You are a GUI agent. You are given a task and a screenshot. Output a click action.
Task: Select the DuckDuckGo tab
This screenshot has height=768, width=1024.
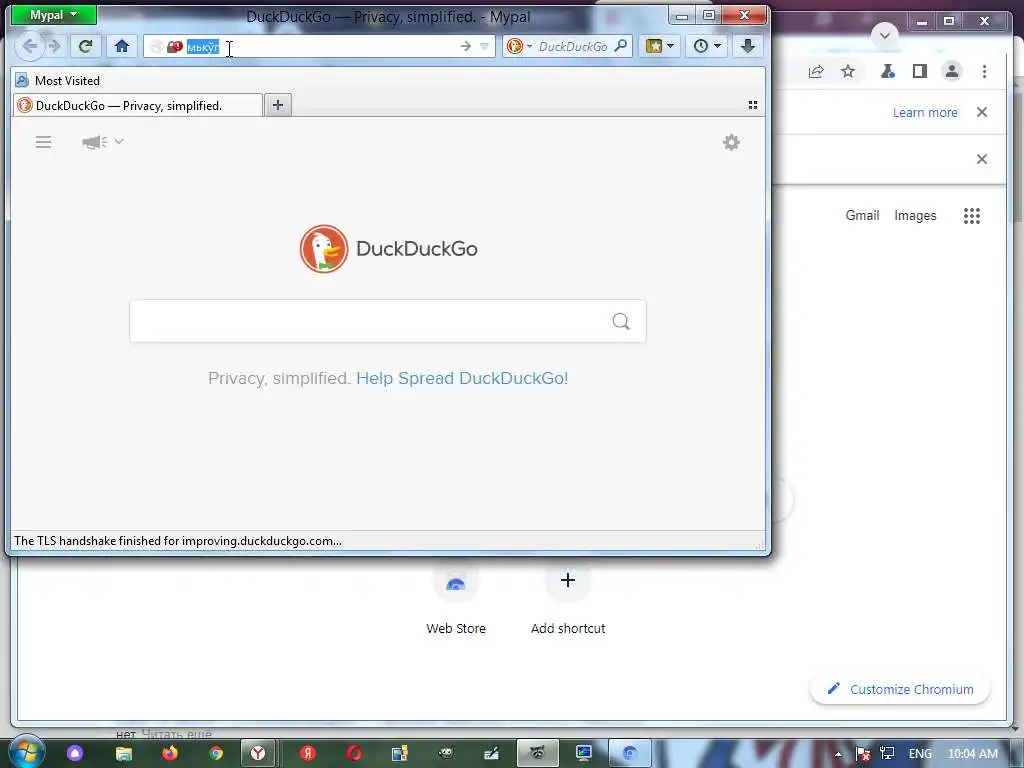coord(137,106)
